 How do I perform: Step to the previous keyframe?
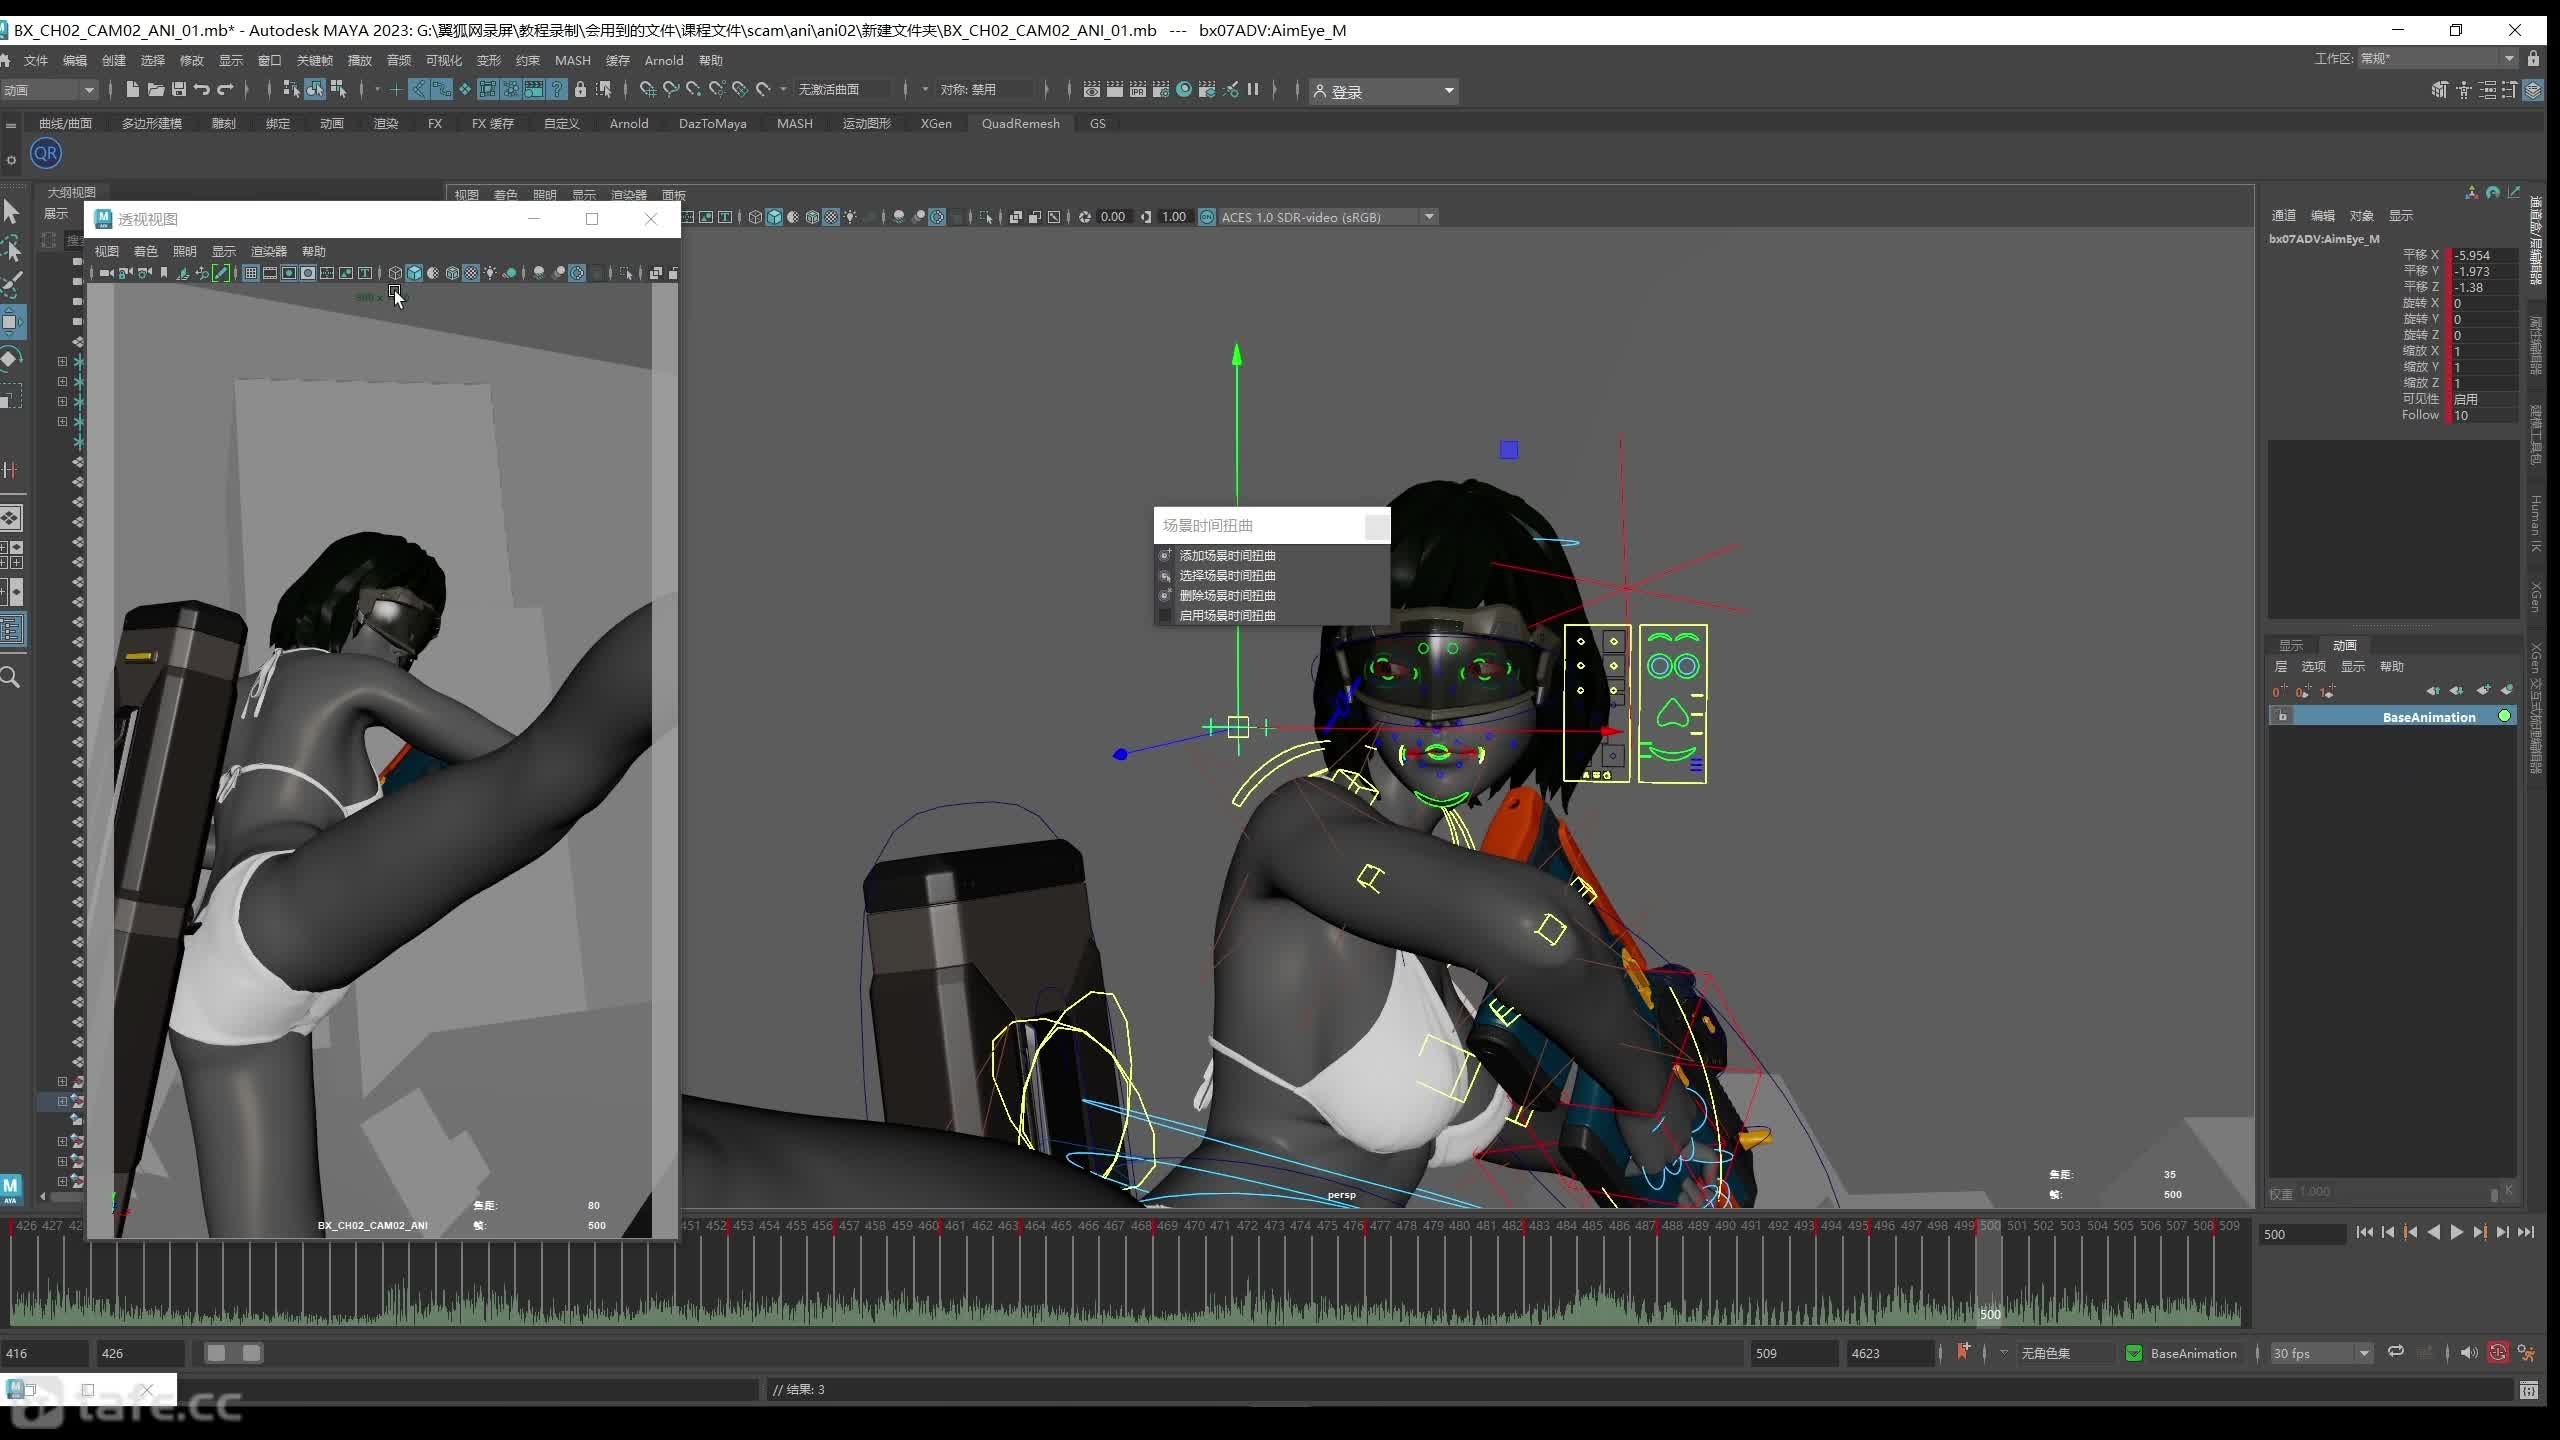click(x=2411, y=1233)
